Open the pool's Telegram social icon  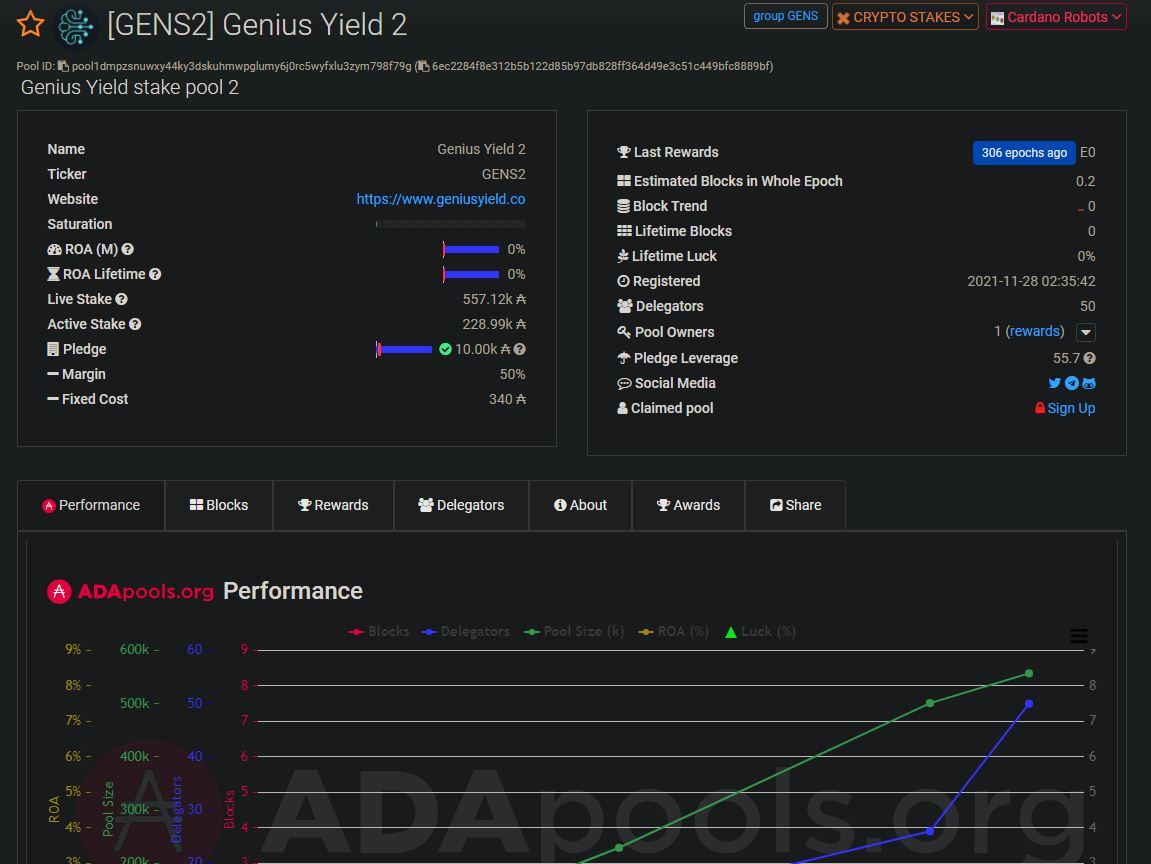(x=1072, y=383)
